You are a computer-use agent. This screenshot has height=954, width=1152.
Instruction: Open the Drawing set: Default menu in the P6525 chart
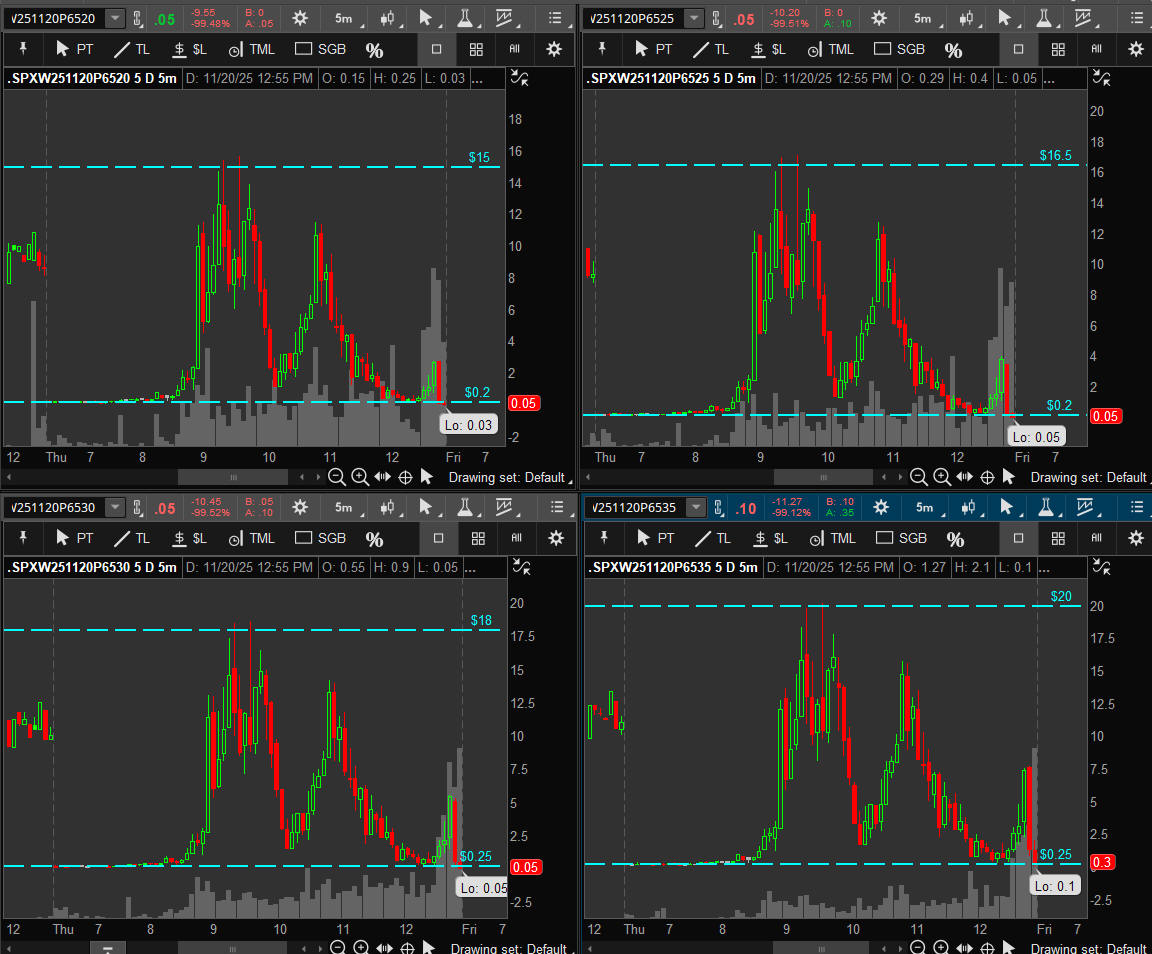coord(1088,478)
